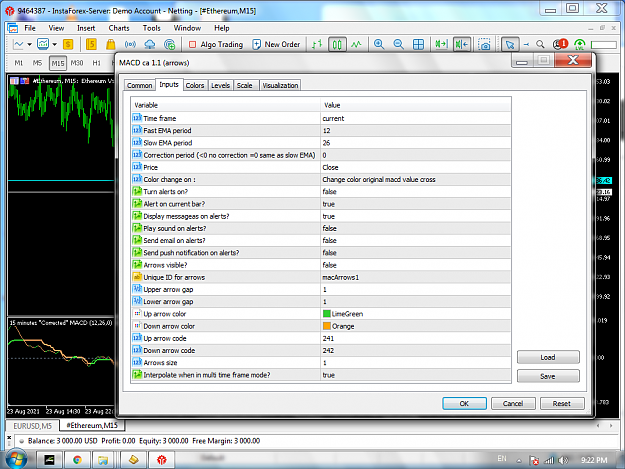Change 'Play sound on alerts?' value
This screenshot has width=625, height=469.
416,228
